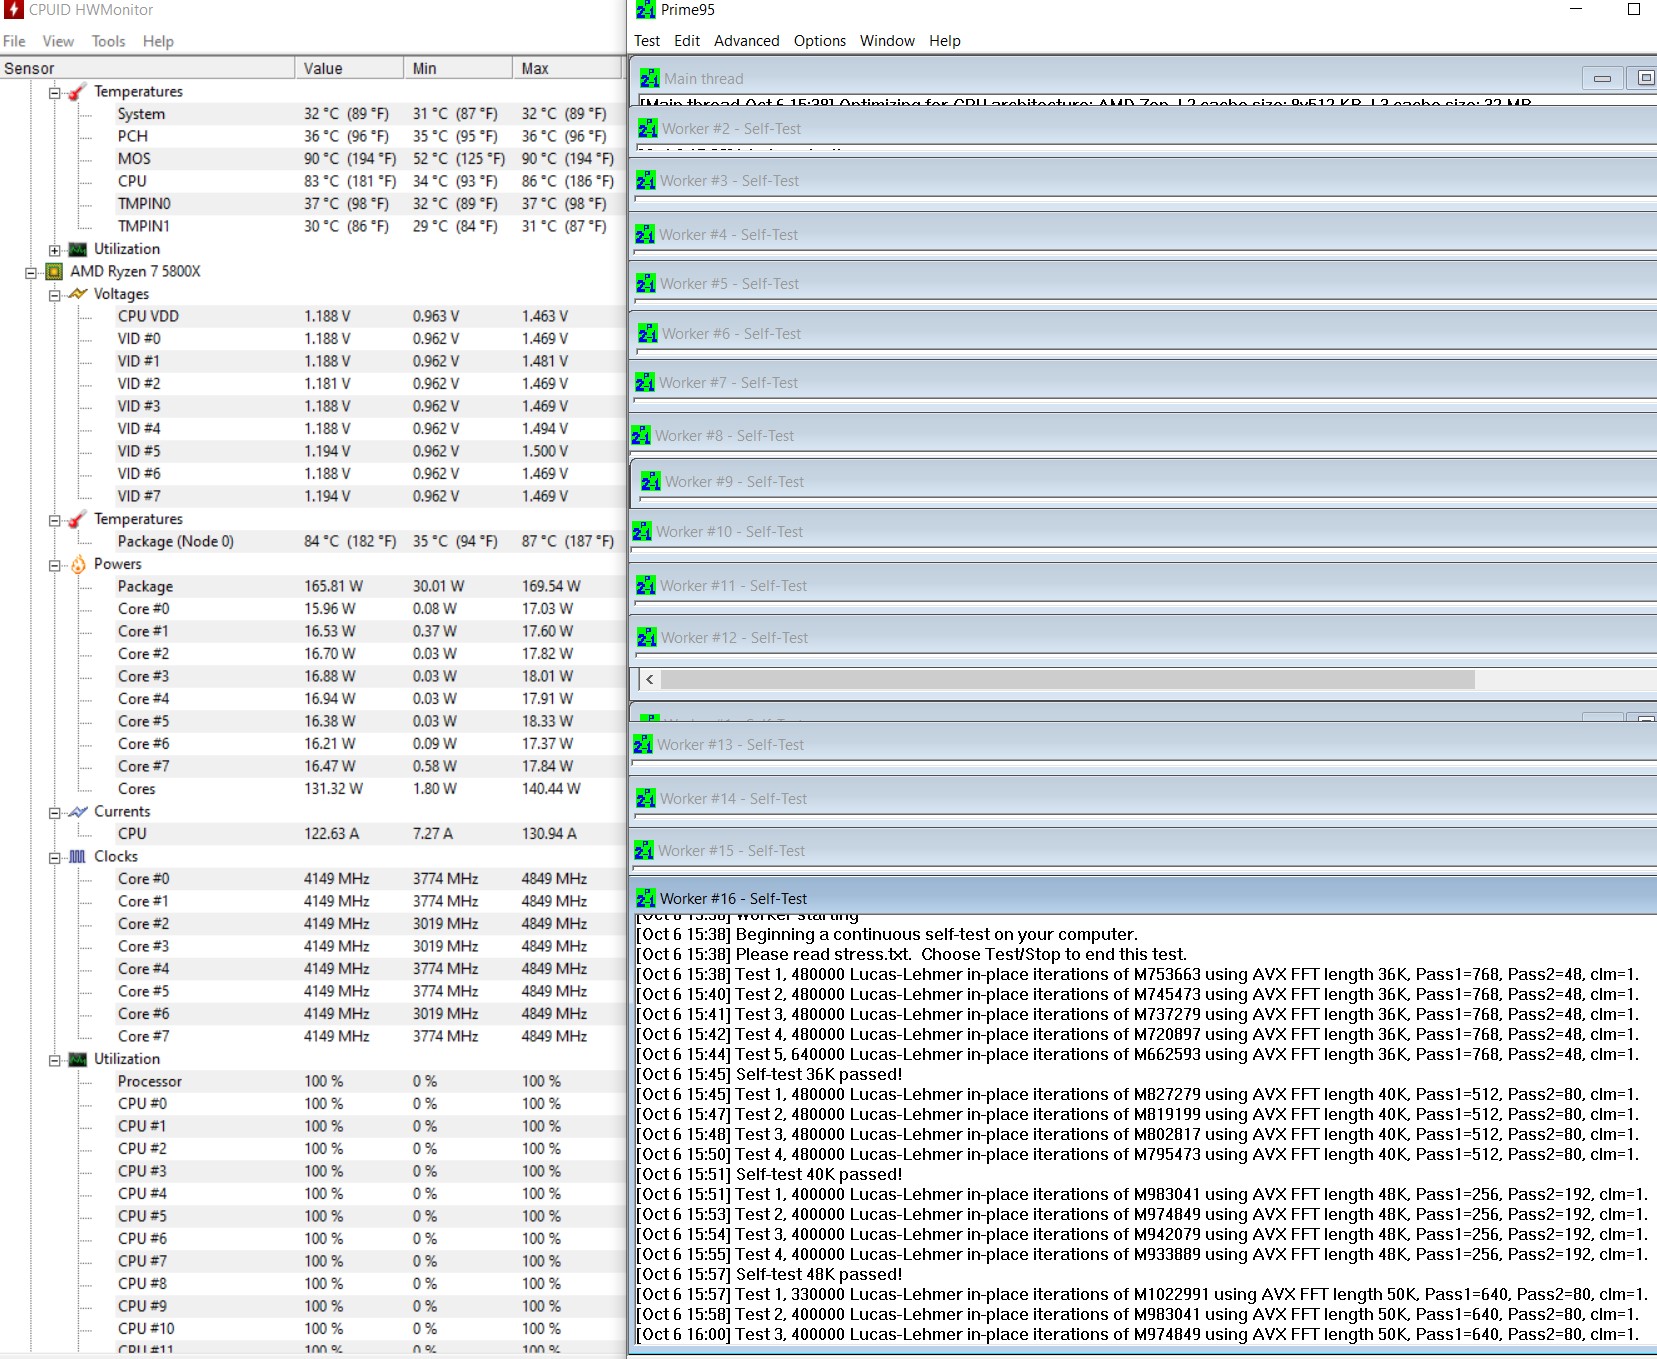Click the Worker #4 Self-Test window icon
The image size is (1657, 1359).
645,235
